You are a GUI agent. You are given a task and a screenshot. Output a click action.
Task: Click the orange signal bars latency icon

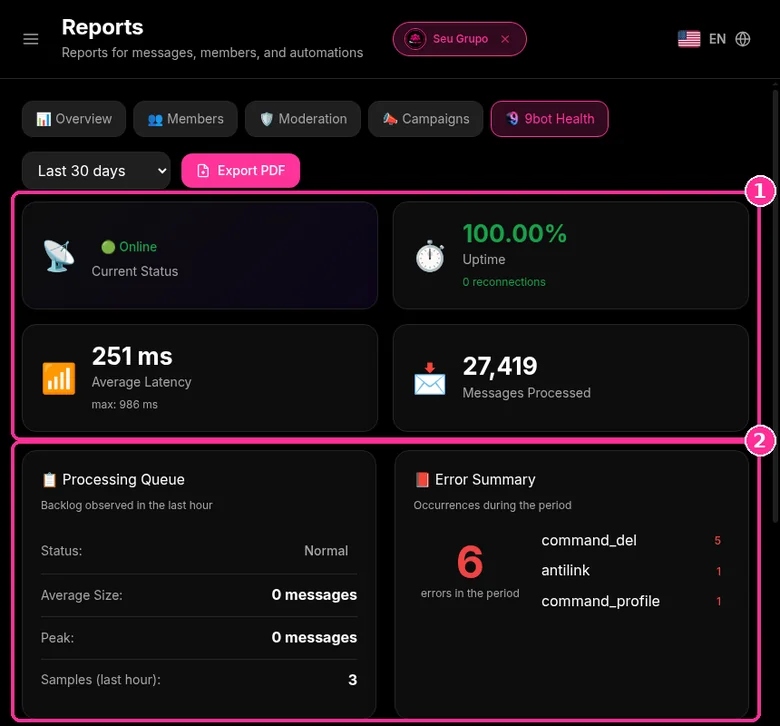coord(59,379)
